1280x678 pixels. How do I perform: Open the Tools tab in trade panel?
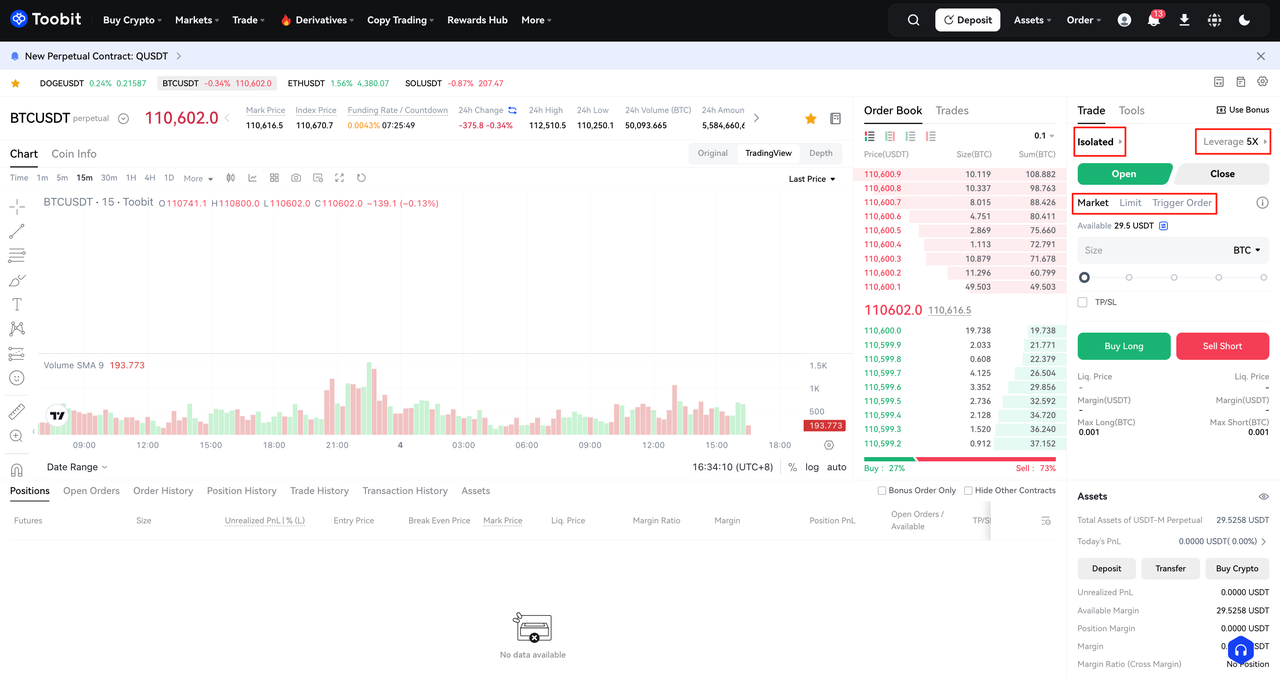[x=1131, y=110]
